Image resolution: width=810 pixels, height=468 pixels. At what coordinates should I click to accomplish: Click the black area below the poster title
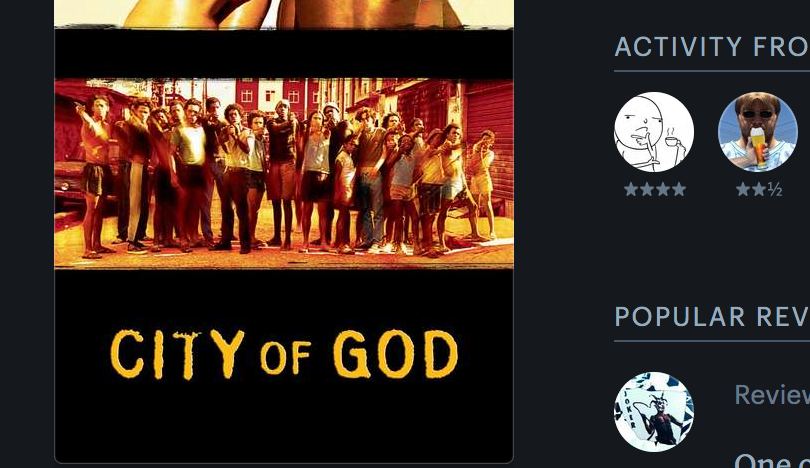(284, 421)
